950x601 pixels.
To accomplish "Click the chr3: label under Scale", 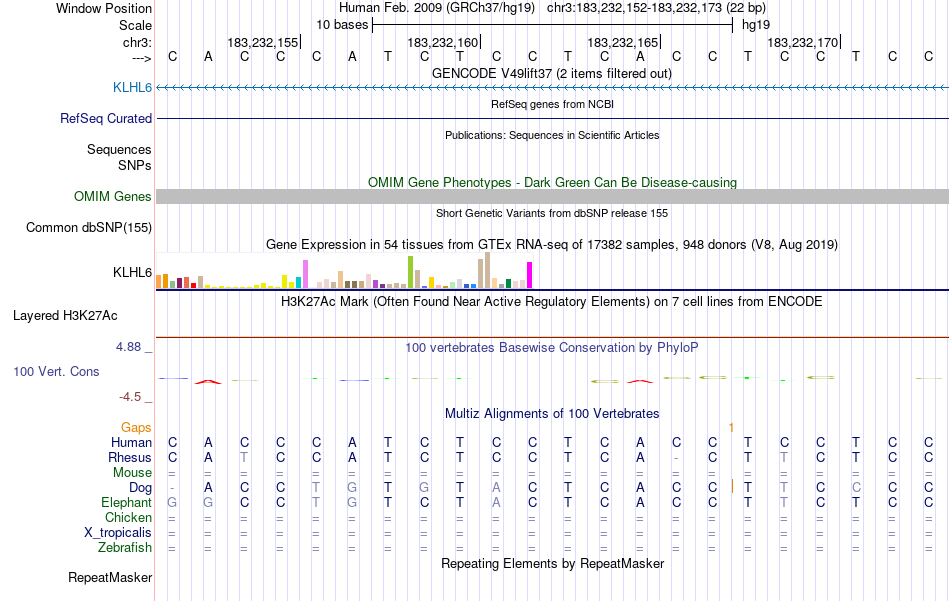I will [x=137, y=42].
